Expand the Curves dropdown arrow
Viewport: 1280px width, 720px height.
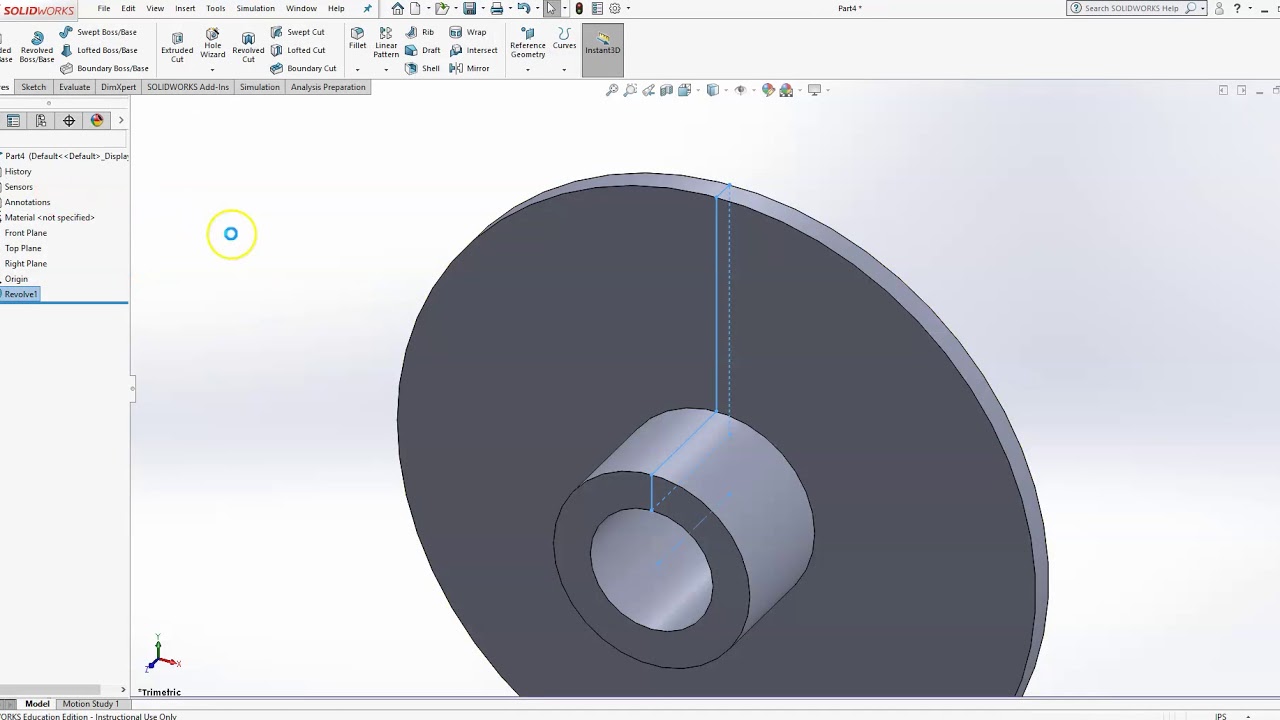point(564,69)
